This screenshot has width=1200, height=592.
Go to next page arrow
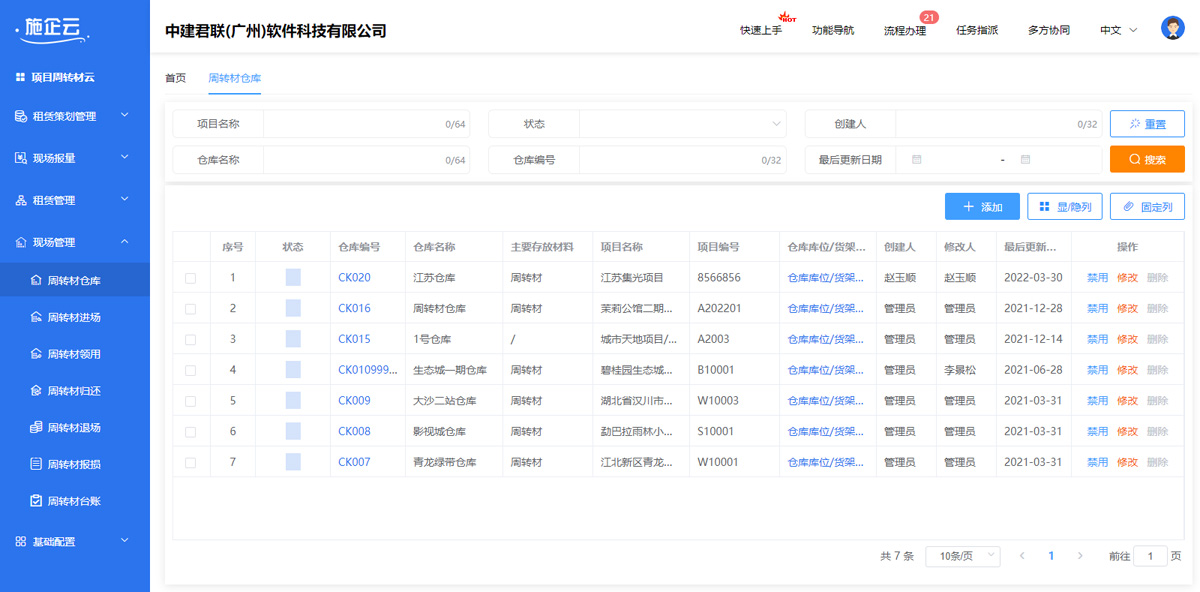coord(1080,556)
